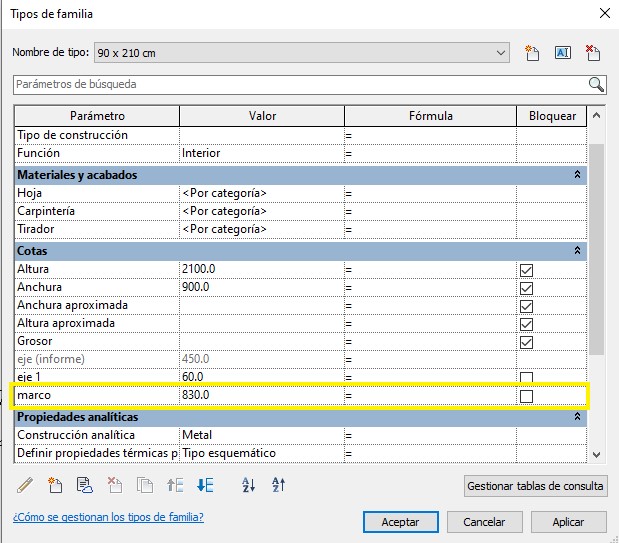
Task: Sort parameters in descending alphabetical order
Action: [x=279, y=485]
